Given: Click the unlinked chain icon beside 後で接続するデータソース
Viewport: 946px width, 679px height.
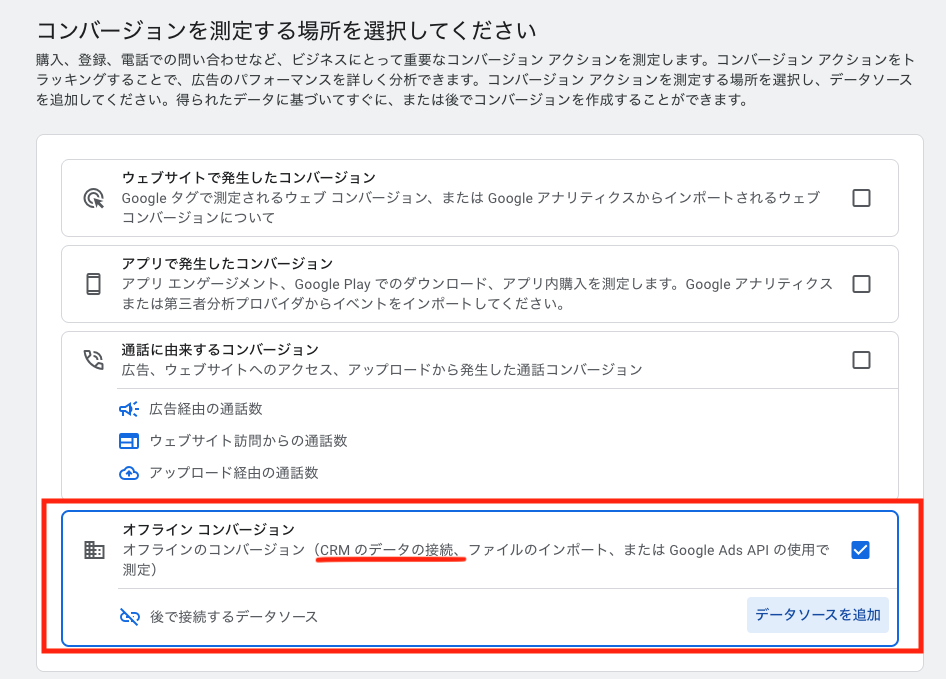Looking at the screenshot, I should tap(129, 616).
